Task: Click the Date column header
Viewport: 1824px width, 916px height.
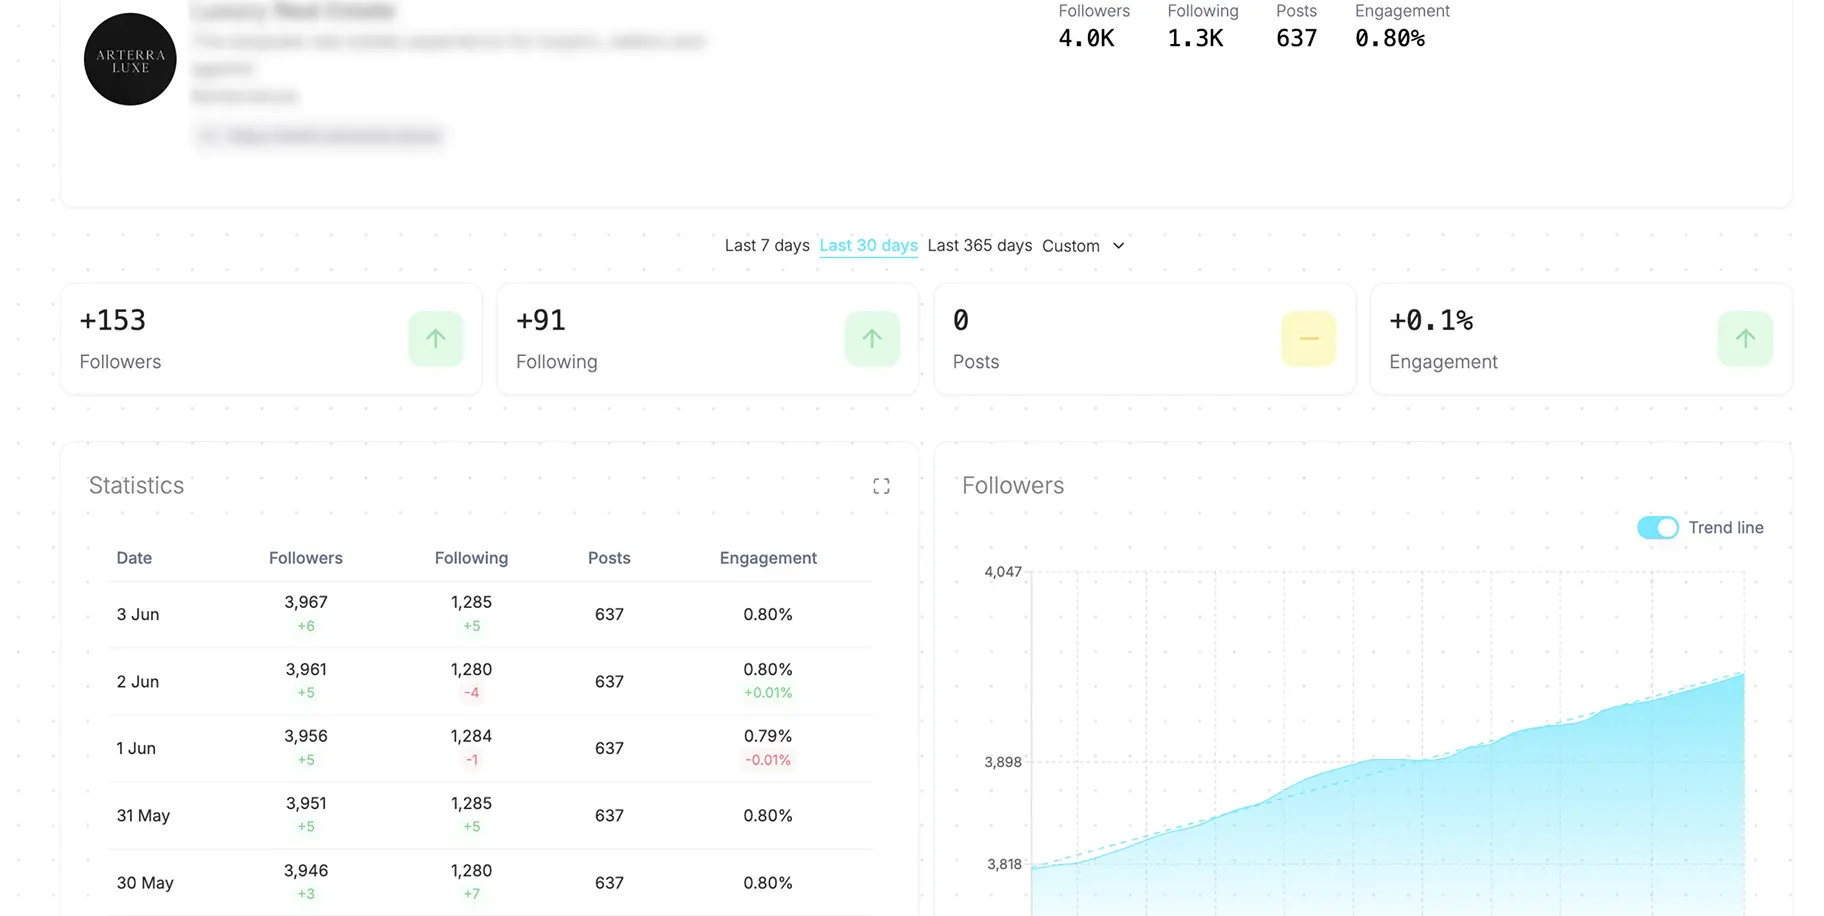Action: (x=134, y=558)
